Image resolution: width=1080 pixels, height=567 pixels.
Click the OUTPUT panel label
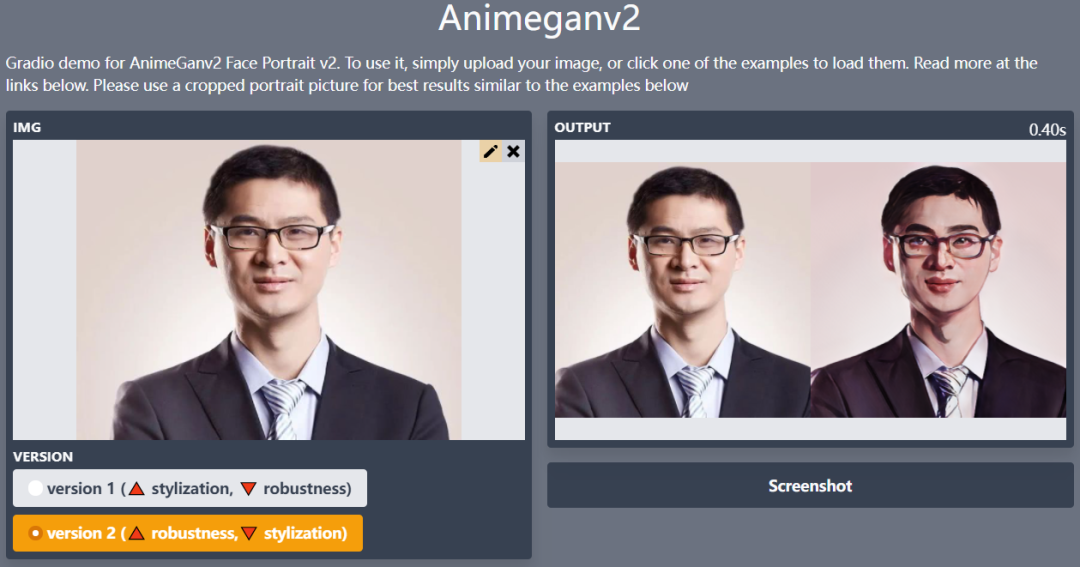click(x=582, y=127)
